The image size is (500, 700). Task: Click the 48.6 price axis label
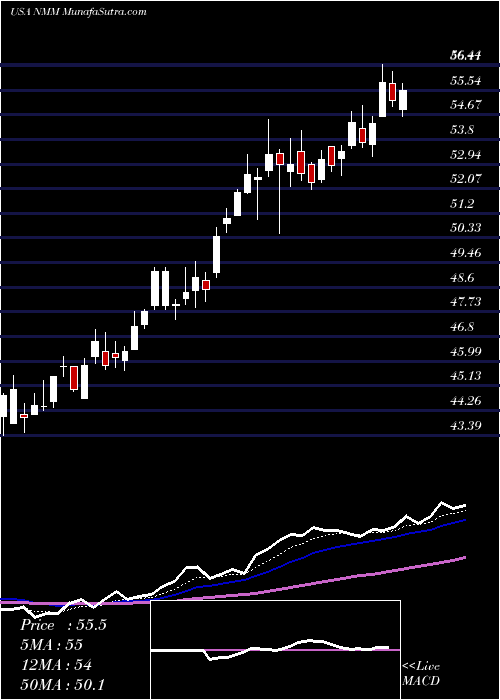point(463,278)
